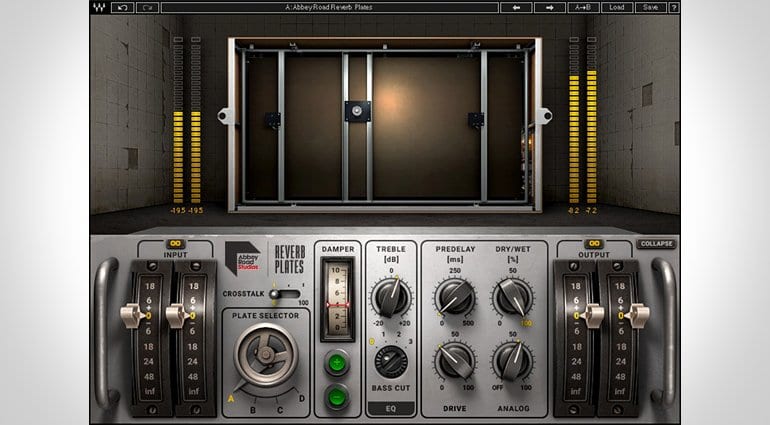Set bass cut to position 2
Viewport: 770px width, 425px height.
click(x=399, y=334)
